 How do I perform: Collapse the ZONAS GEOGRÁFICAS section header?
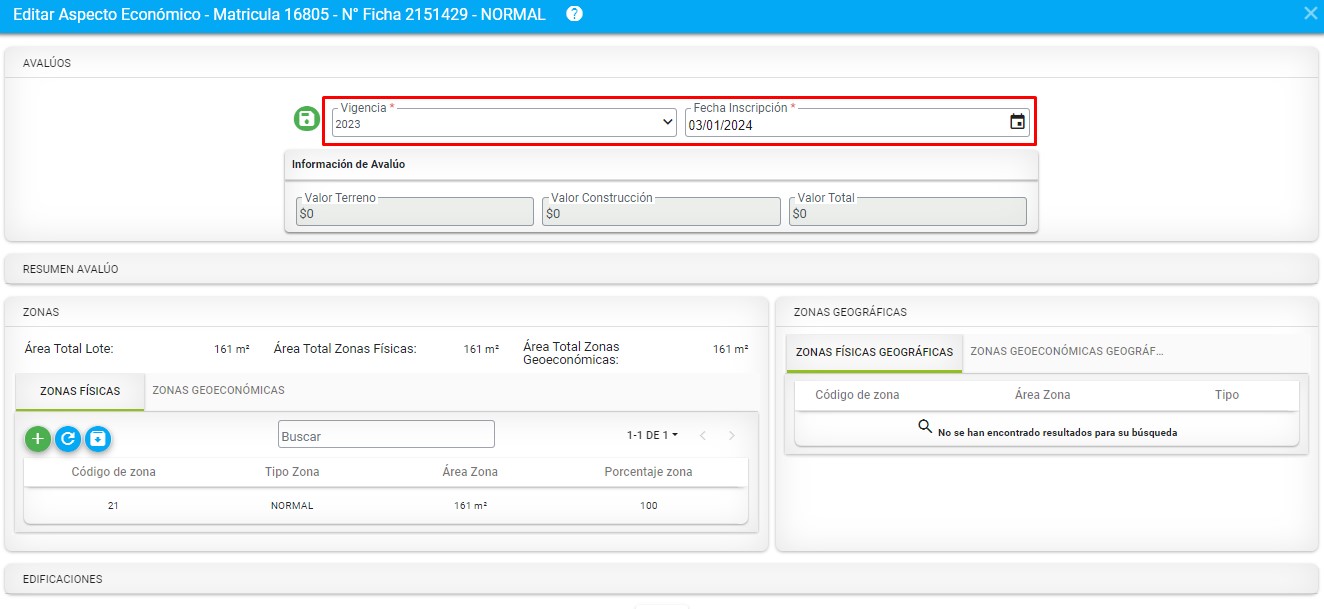(1047, 312)
